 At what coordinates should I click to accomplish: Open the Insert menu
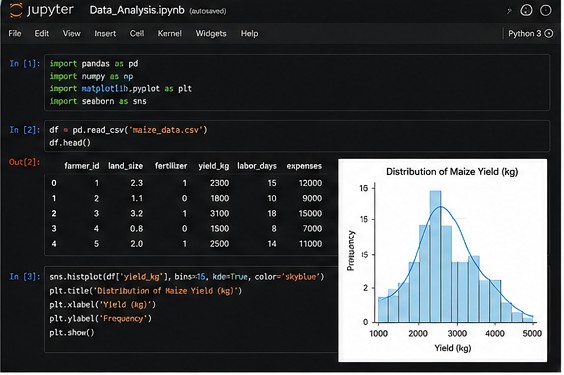click(105, 33)
